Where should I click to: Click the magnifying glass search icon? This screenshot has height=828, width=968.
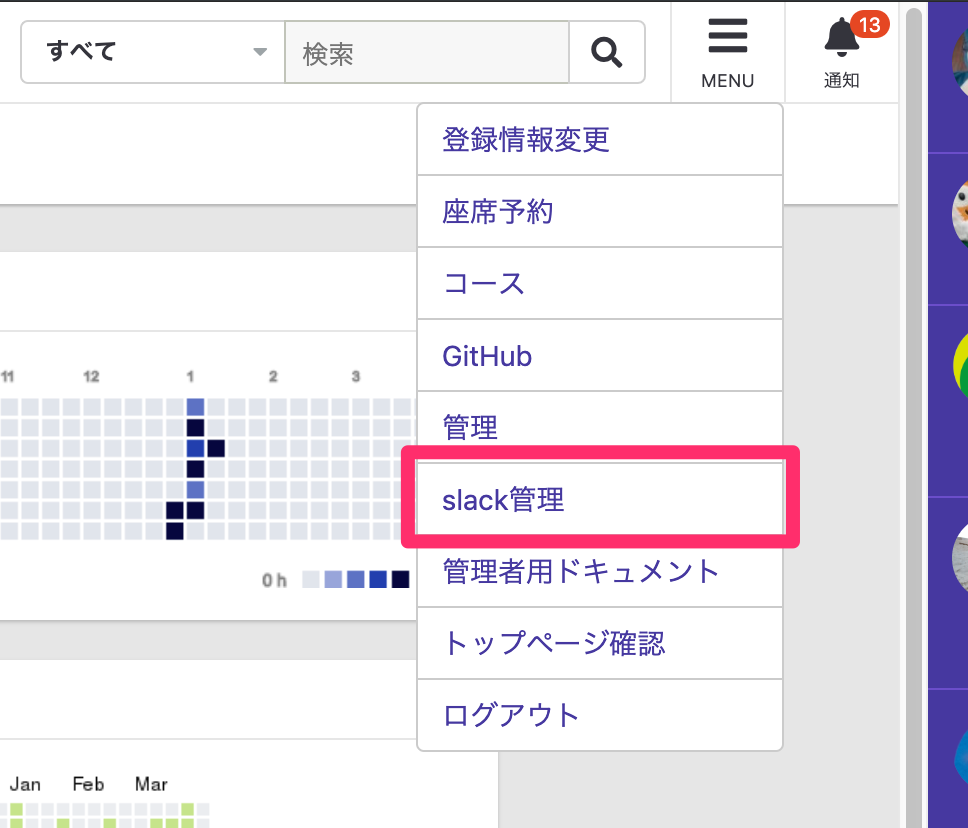coord(606,52)
